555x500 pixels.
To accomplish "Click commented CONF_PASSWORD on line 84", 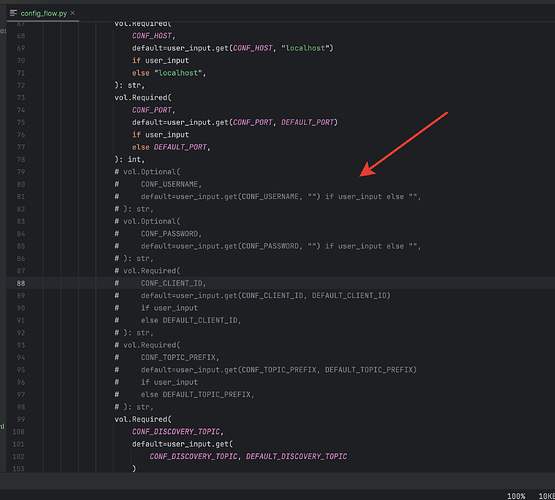I will coord(170,234).
